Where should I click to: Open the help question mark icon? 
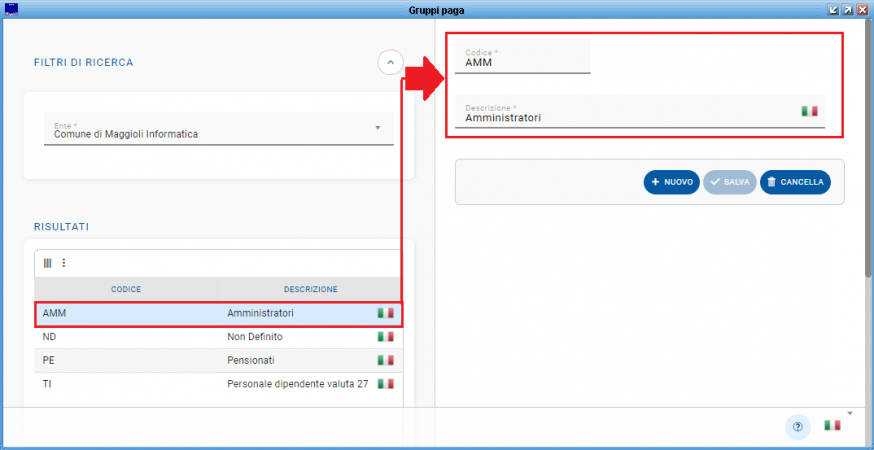[798, 427]
